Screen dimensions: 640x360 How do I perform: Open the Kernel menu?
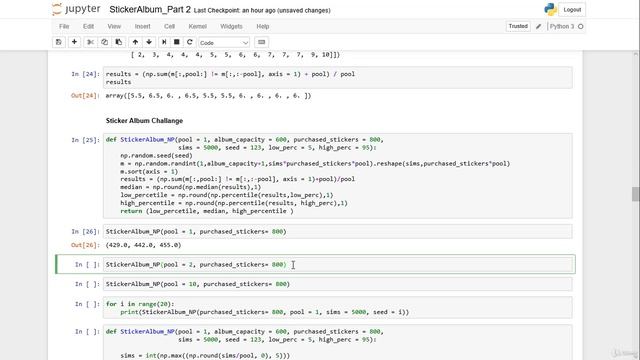tap(198, 26)
